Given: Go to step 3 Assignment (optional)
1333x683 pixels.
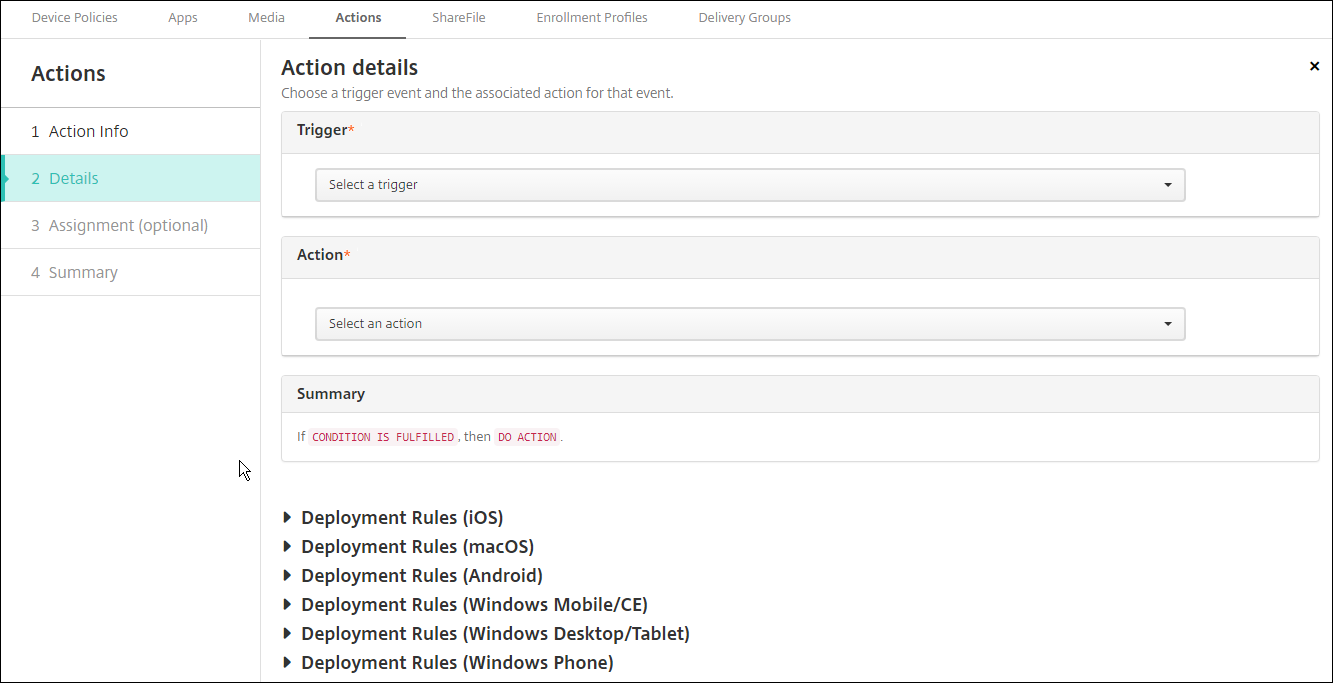Looking at the screenshot, I should coord(130,226).
